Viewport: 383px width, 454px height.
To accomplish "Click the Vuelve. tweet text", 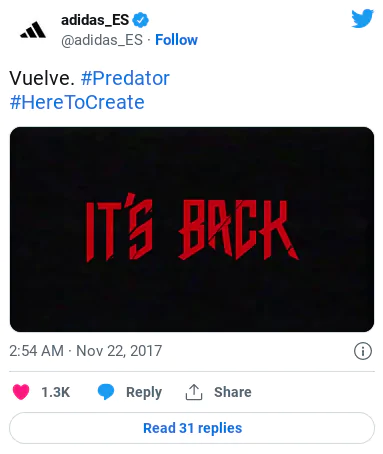I will click(42, 78).
